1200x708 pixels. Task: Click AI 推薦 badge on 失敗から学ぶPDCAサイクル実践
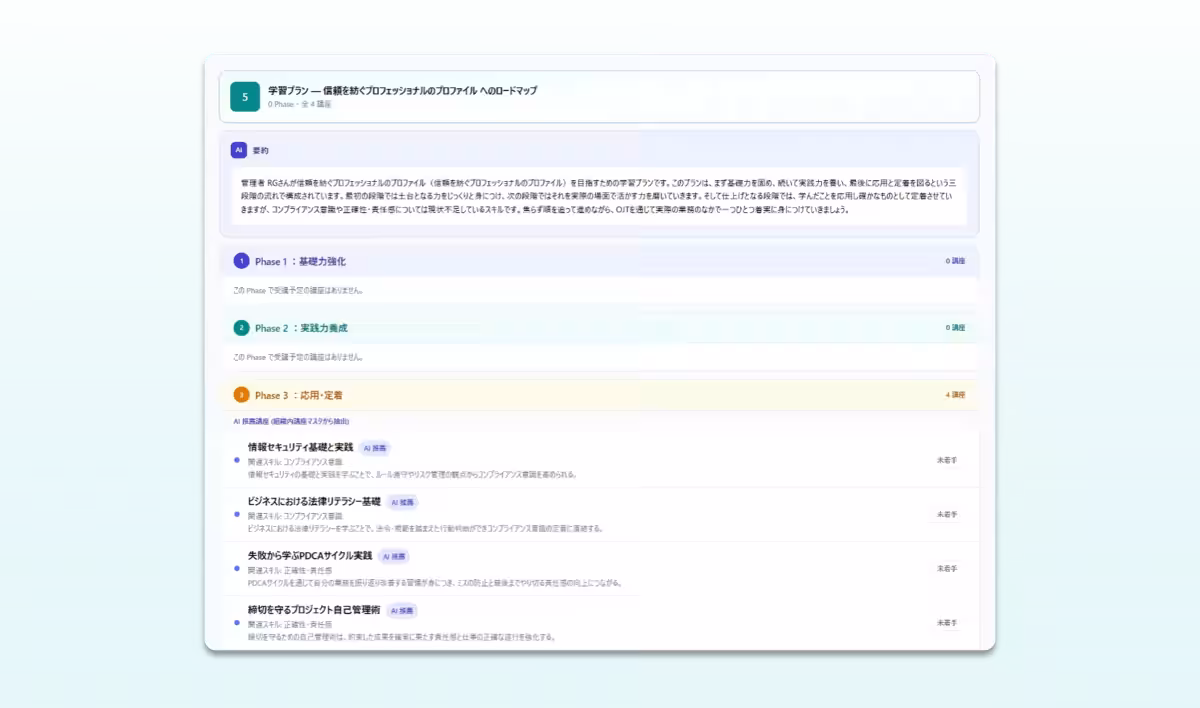point(394,556)
